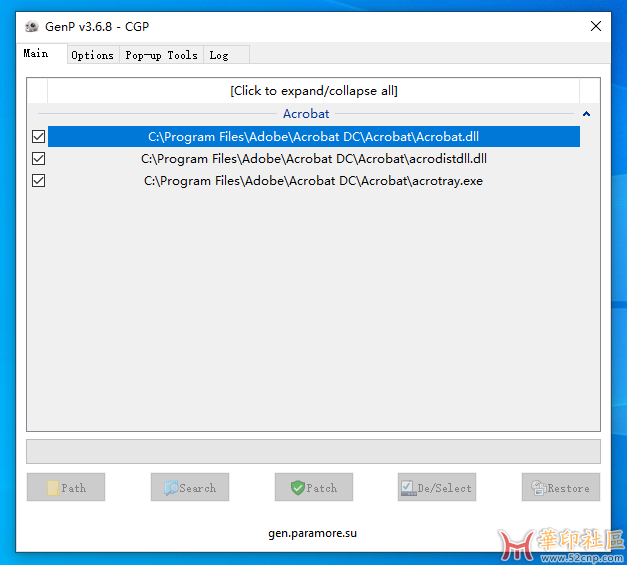Click the GenP app icon in title bar
Viewport: 627px width, 565px height.
tap(32, 26)
